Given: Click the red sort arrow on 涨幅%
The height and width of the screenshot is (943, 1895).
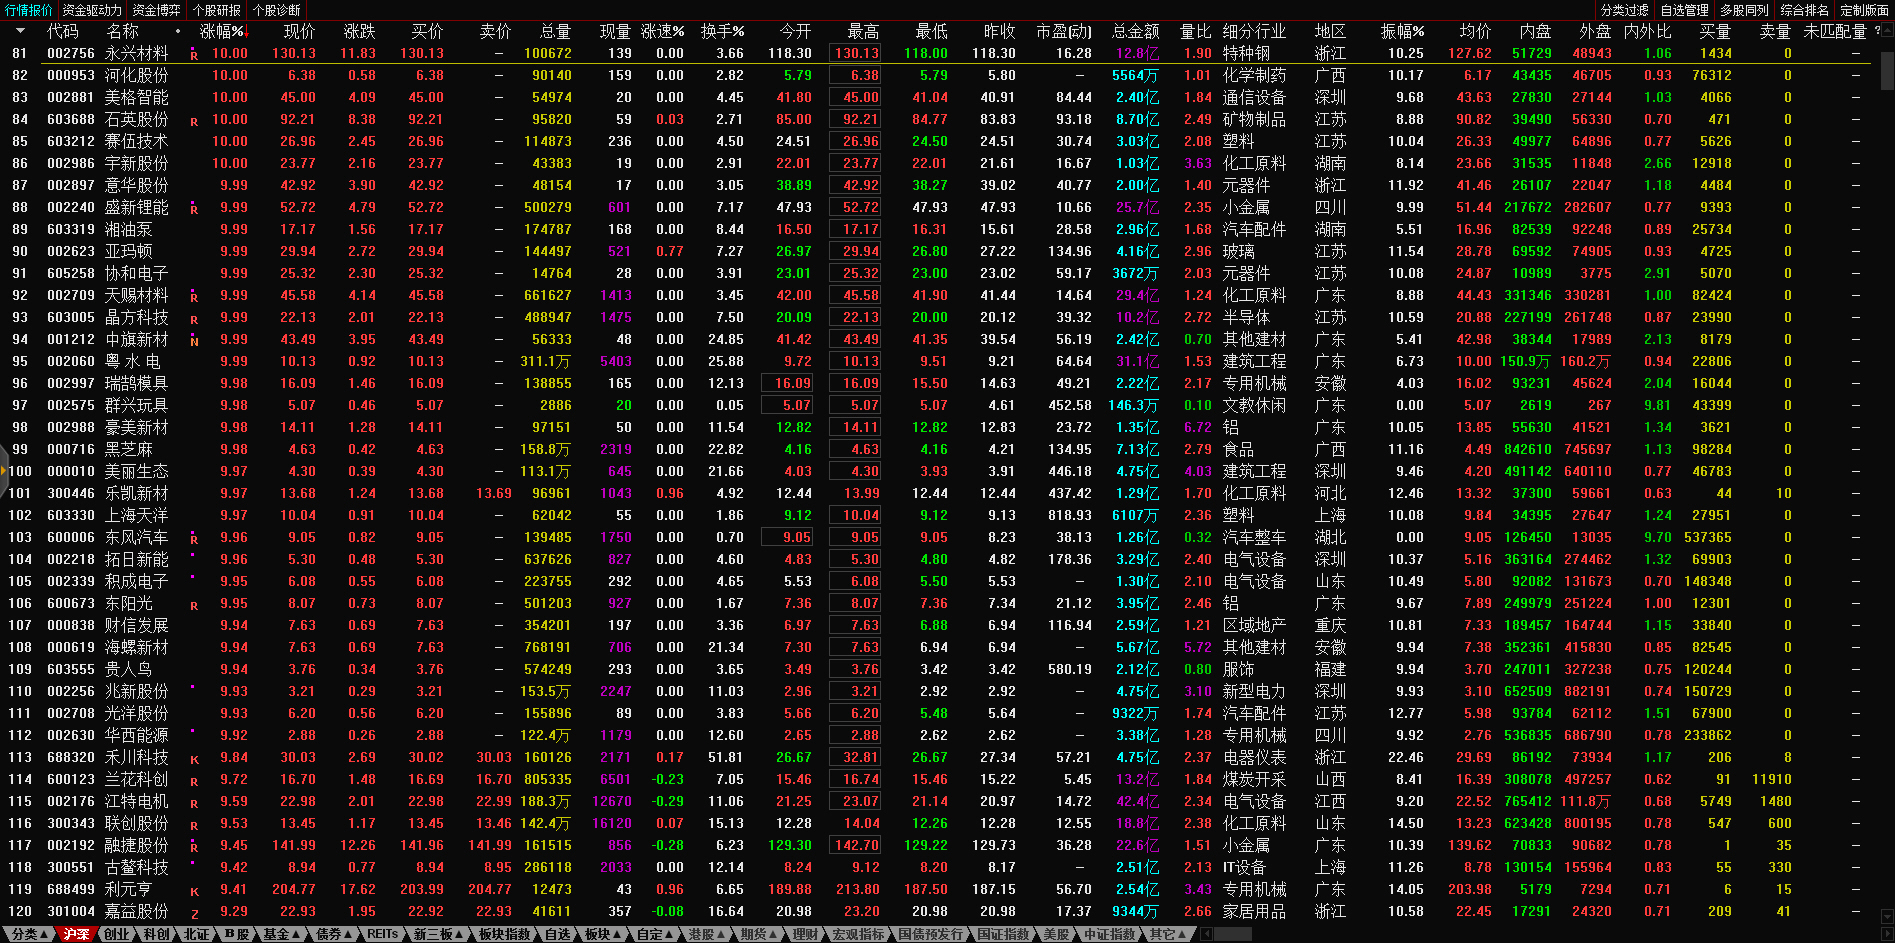Looking at the screenshot, I should [x=246, y=32].
